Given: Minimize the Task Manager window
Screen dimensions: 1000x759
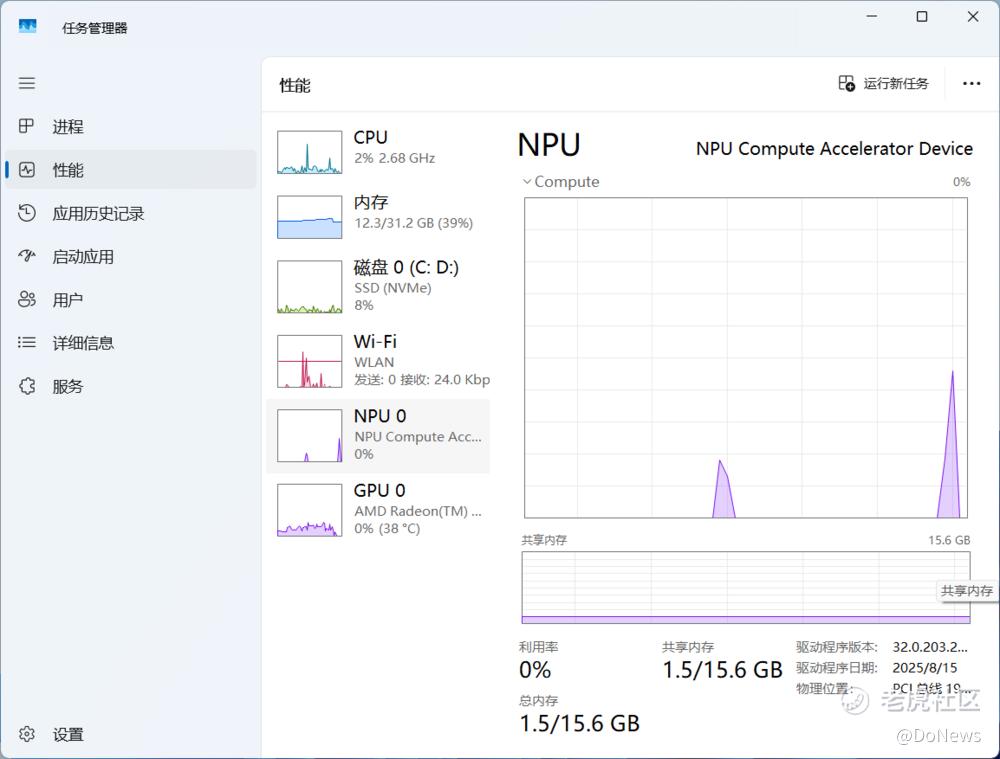Looking at the screenshot, I should pos(872,17).
